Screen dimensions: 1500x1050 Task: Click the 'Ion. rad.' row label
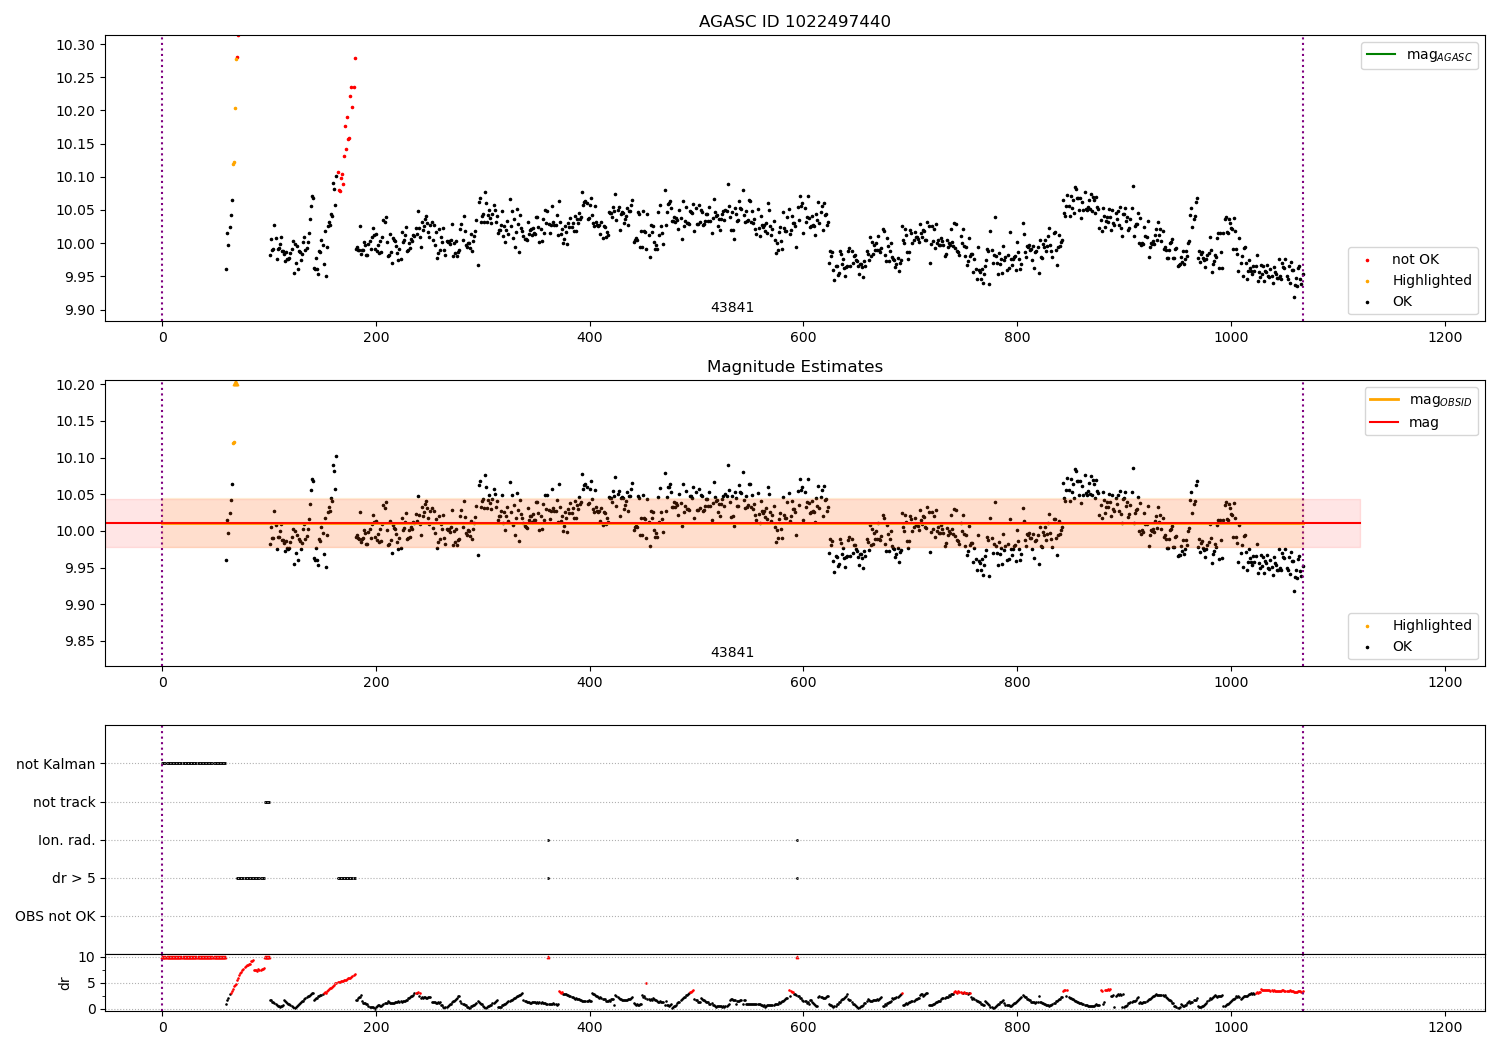click(x=67, y=840)
